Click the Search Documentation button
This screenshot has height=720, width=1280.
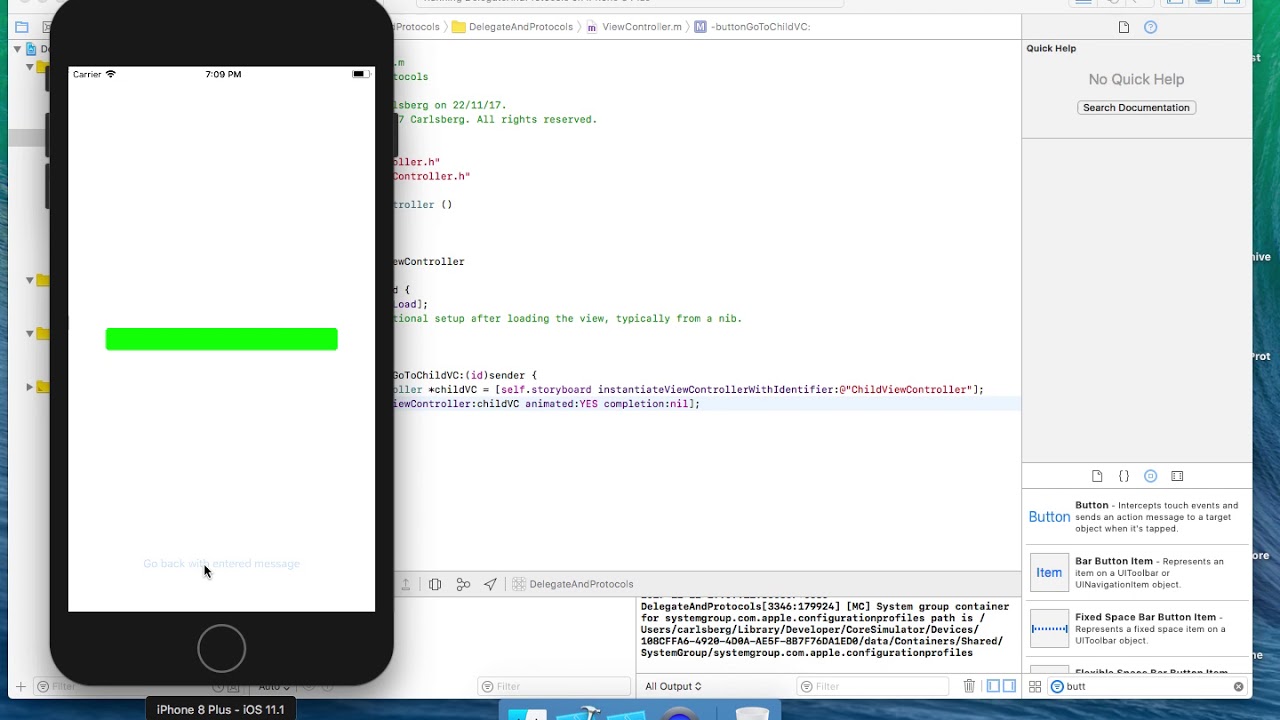(x=1136, y=107)
